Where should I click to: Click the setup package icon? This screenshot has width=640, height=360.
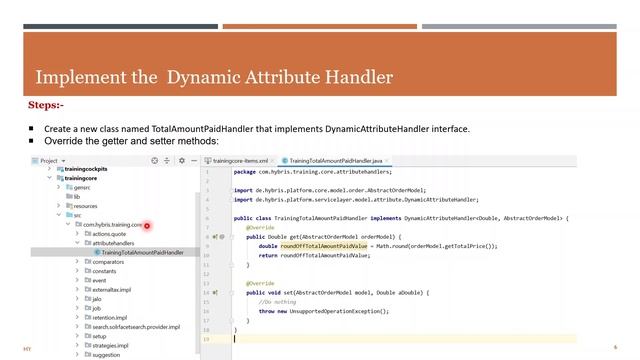point(88,336)
